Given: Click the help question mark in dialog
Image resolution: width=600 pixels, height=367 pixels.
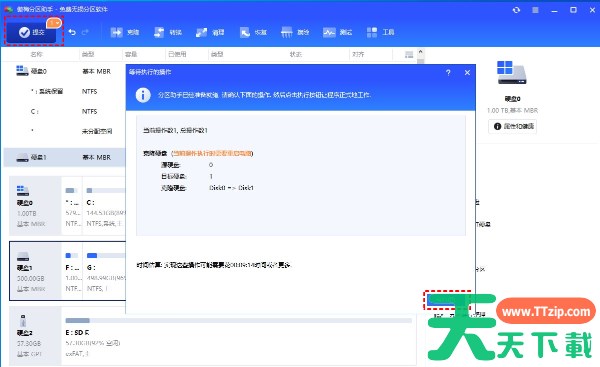Looking at the screenshot, I should 448,72.
